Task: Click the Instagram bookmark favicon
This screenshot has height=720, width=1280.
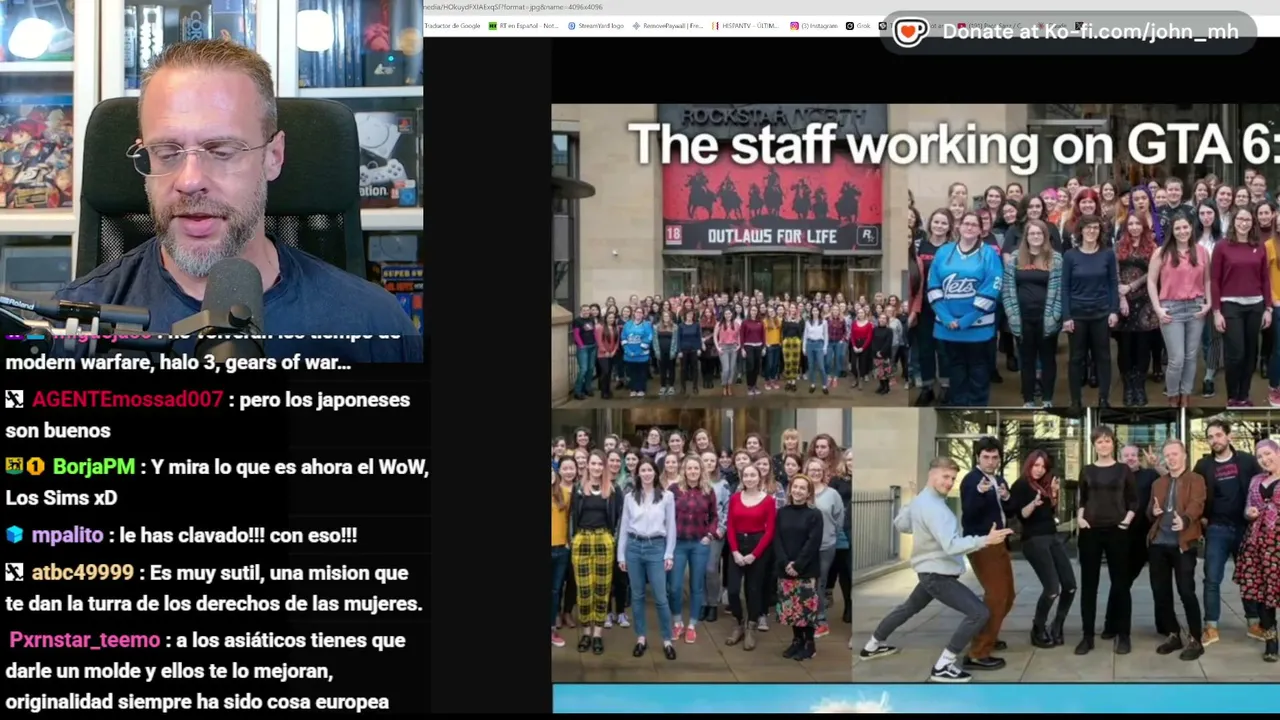Action: pyautogui.click(x=794, y=26)
